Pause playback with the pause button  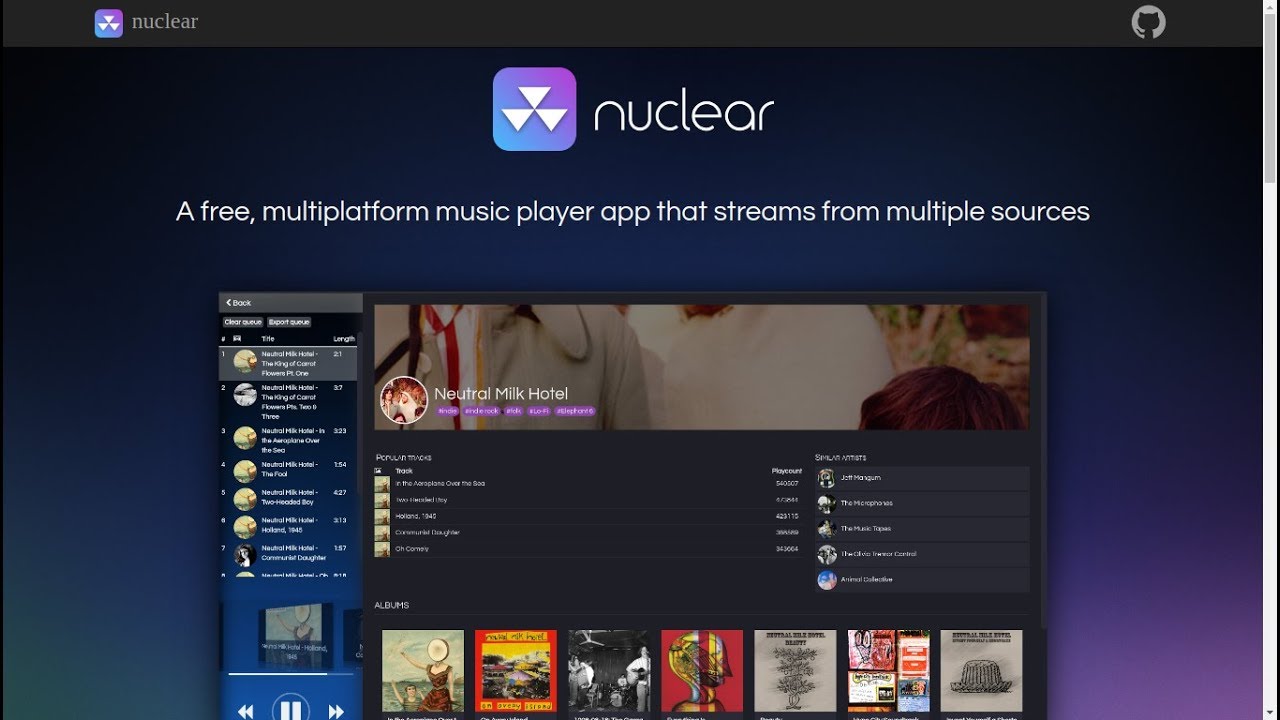point(290,708)
